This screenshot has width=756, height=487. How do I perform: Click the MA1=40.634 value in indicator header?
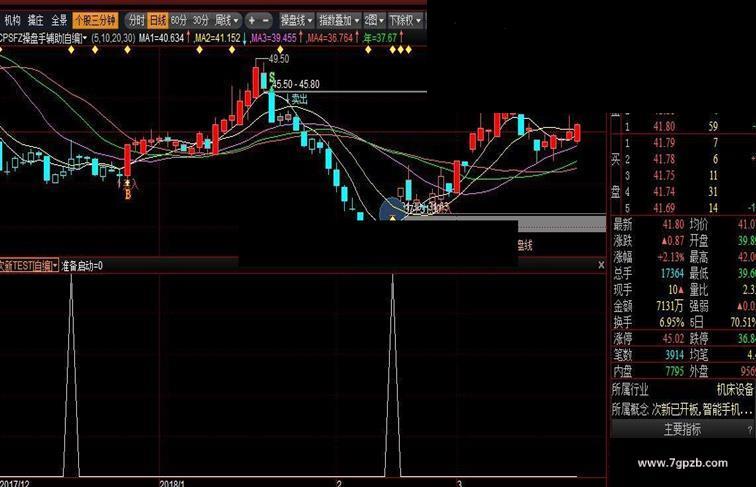pyautogui.click(x=162, y=38)
